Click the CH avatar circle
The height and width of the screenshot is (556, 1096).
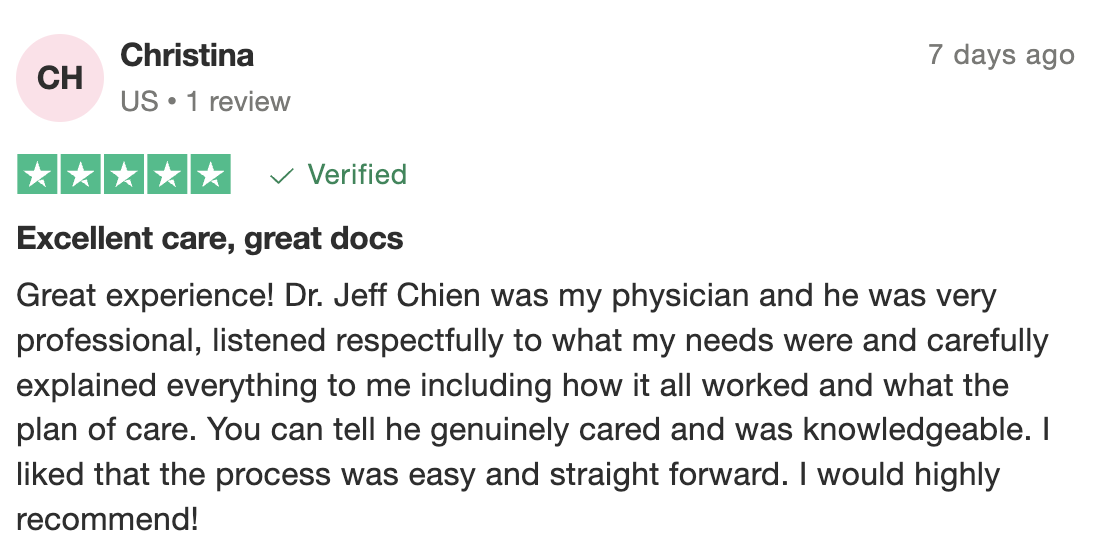pos(60,78)
